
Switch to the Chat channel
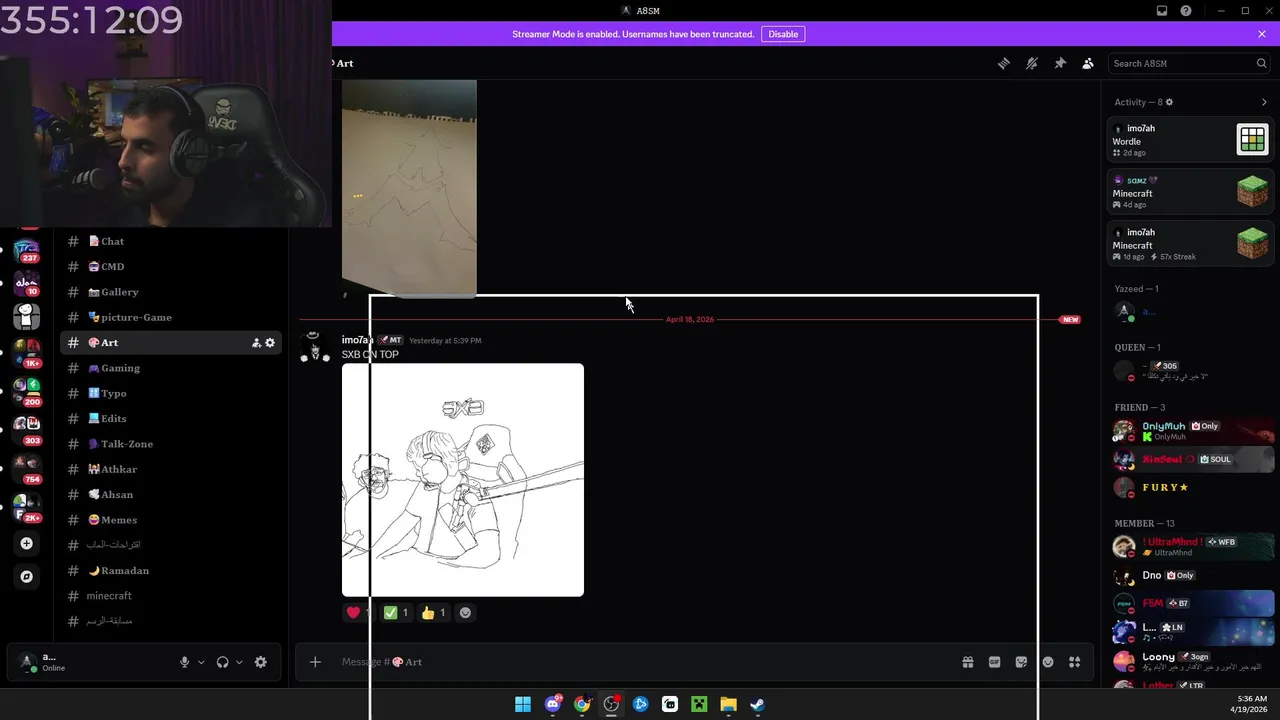click(x=170, y=241)
